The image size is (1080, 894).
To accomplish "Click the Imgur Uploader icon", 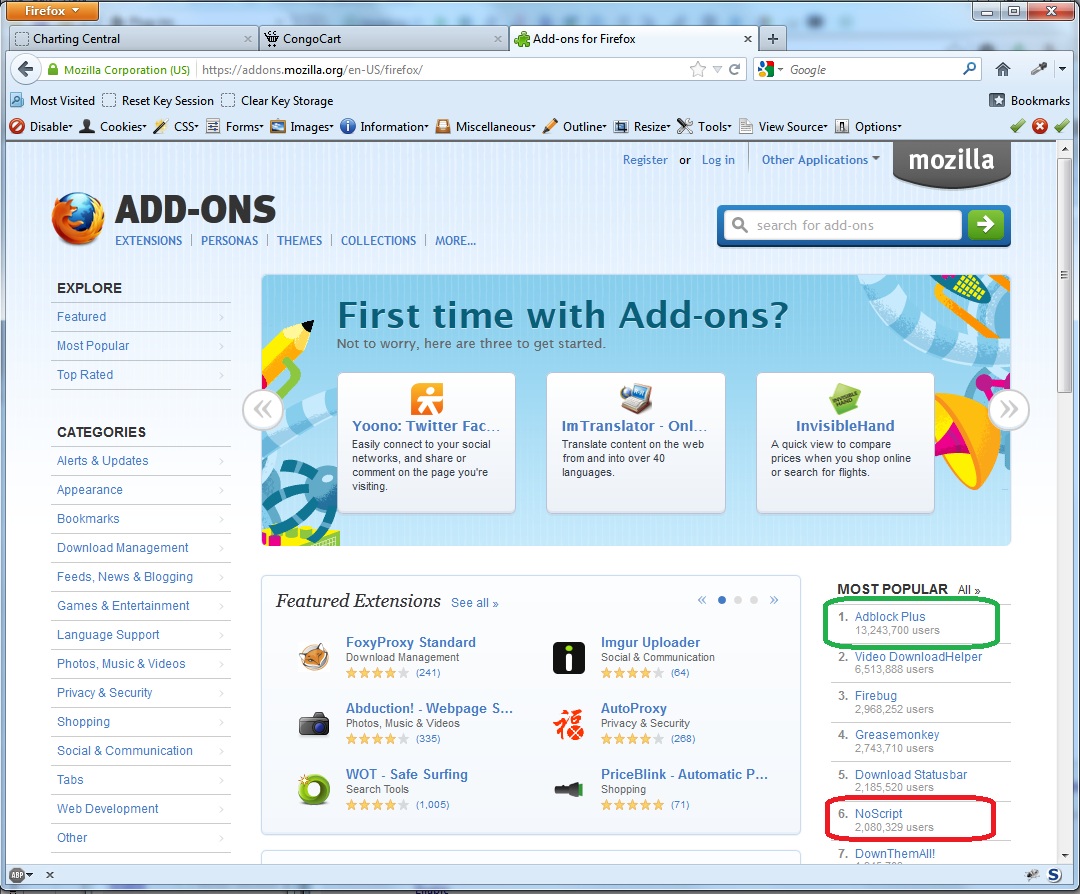I will [x=569, y=657].
